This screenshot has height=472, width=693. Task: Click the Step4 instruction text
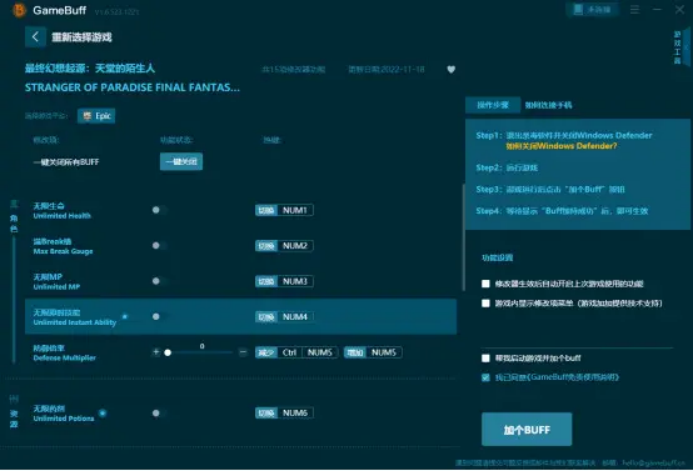[562, 211]
